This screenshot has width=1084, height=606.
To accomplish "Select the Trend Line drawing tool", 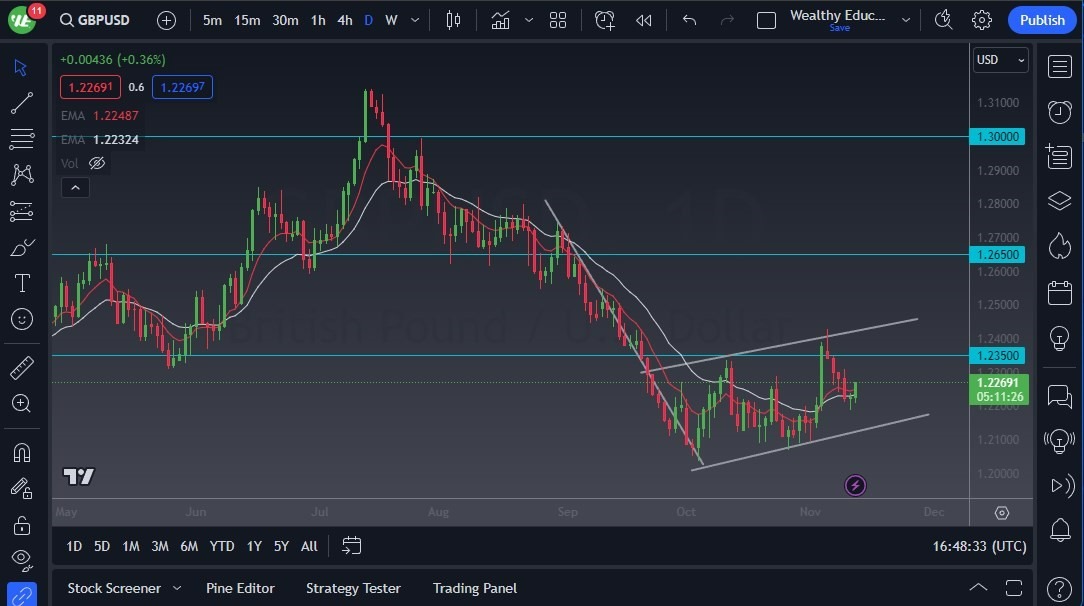I will click(x=20, y=103).
